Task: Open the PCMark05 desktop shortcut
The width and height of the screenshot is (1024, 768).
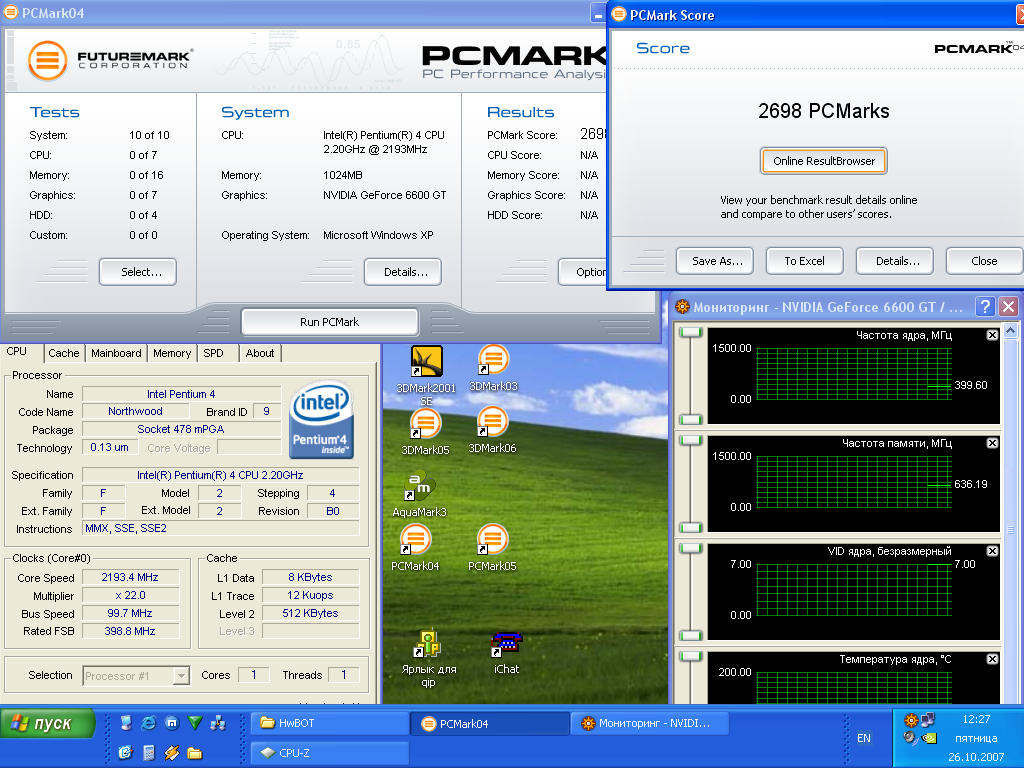Action: [492, 547]
